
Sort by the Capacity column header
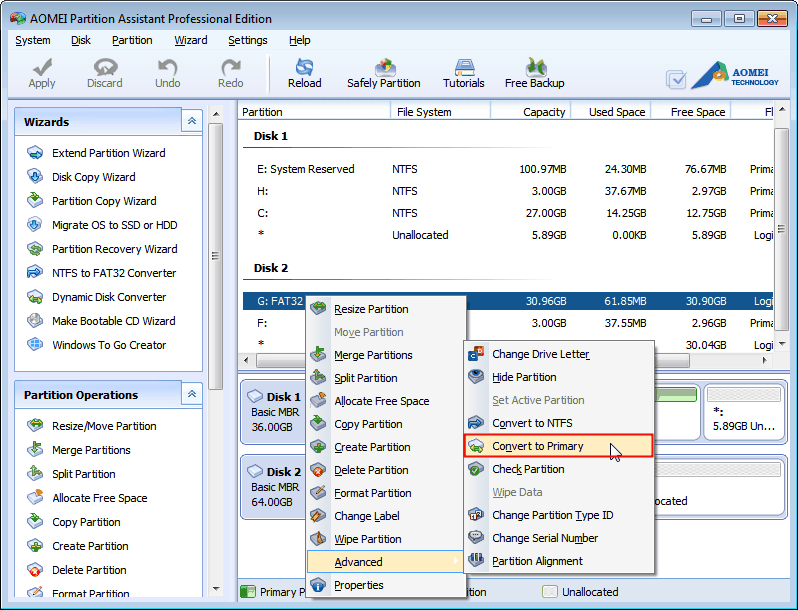pos(530,111)
